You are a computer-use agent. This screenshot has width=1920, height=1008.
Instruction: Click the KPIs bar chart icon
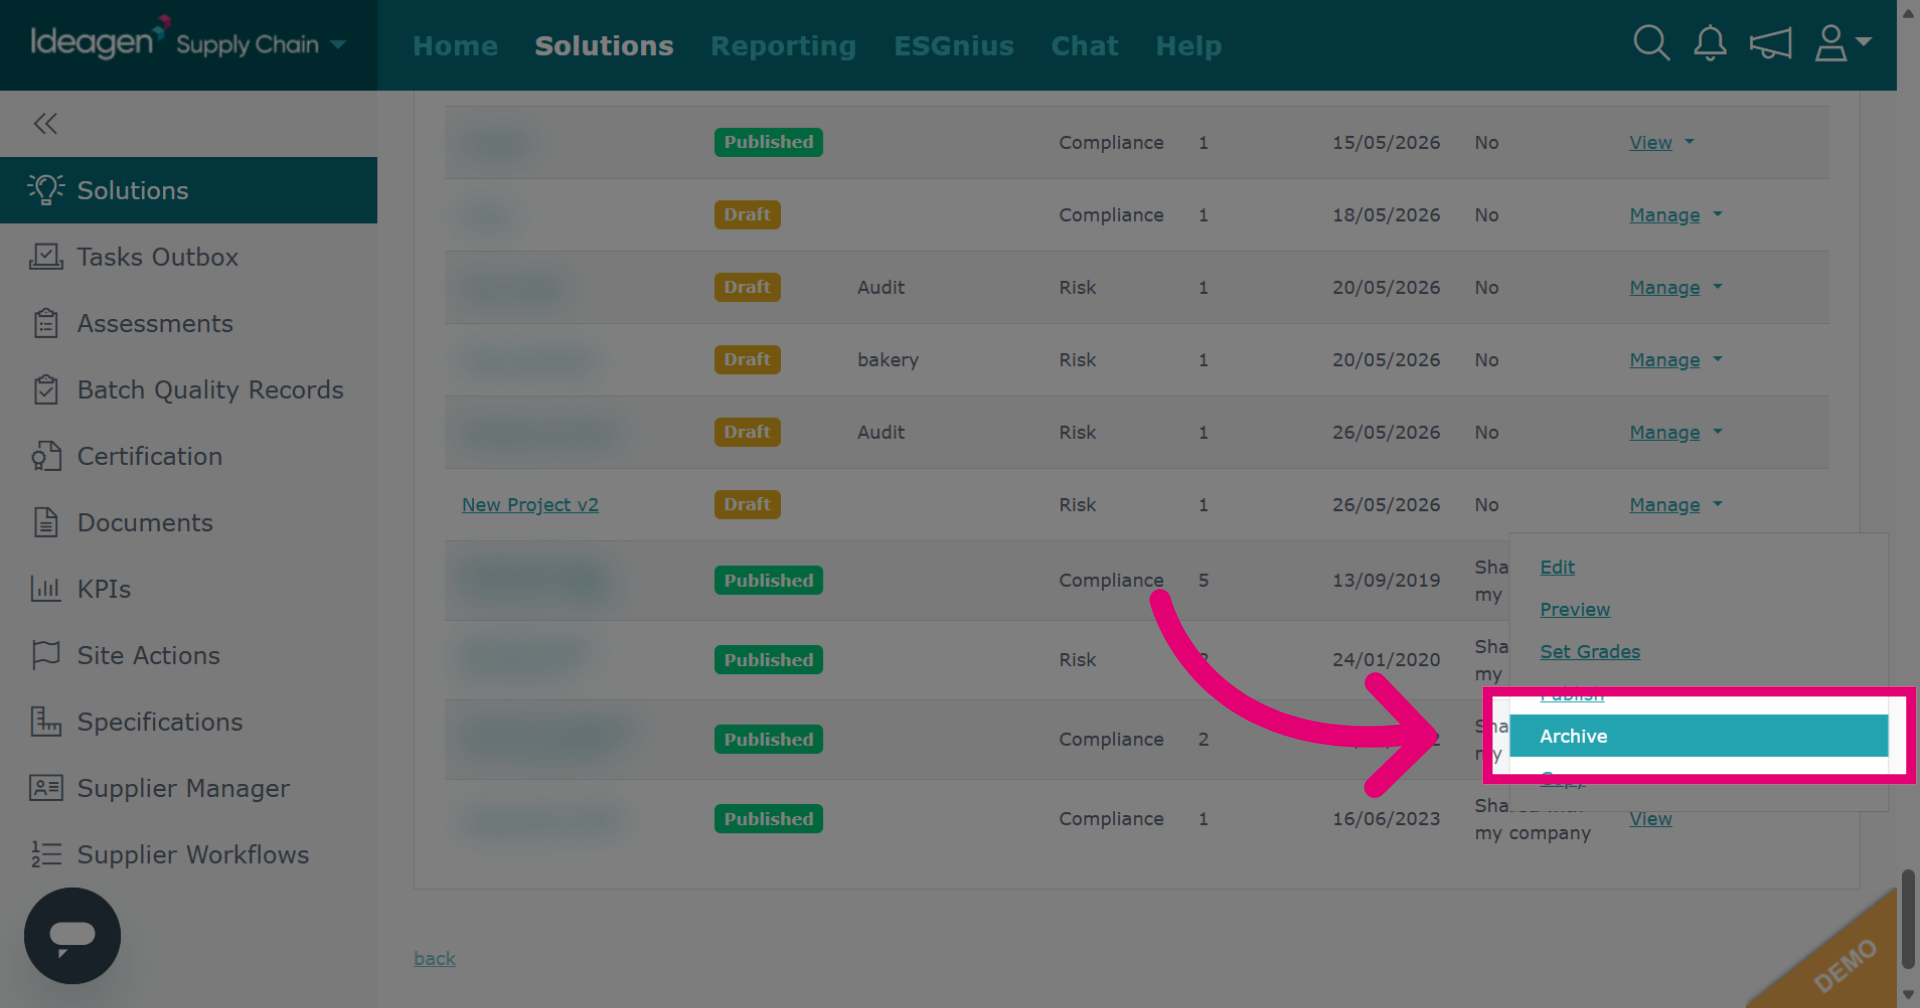click(x=46, y=588)
